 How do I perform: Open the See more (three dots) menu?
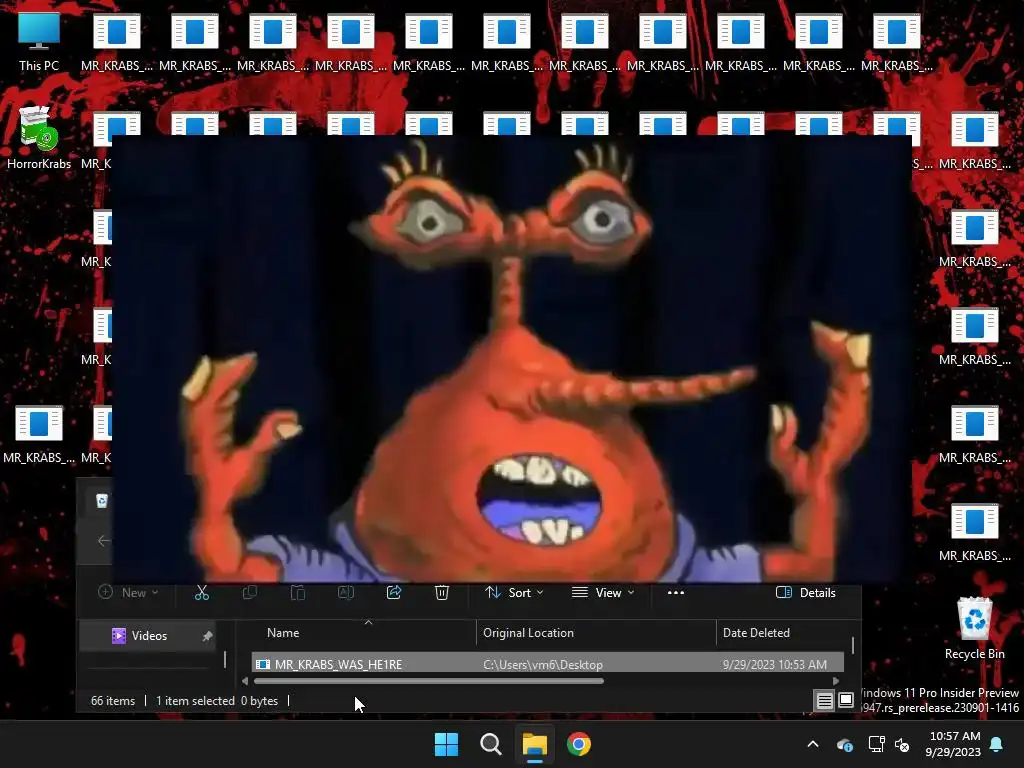676,592
